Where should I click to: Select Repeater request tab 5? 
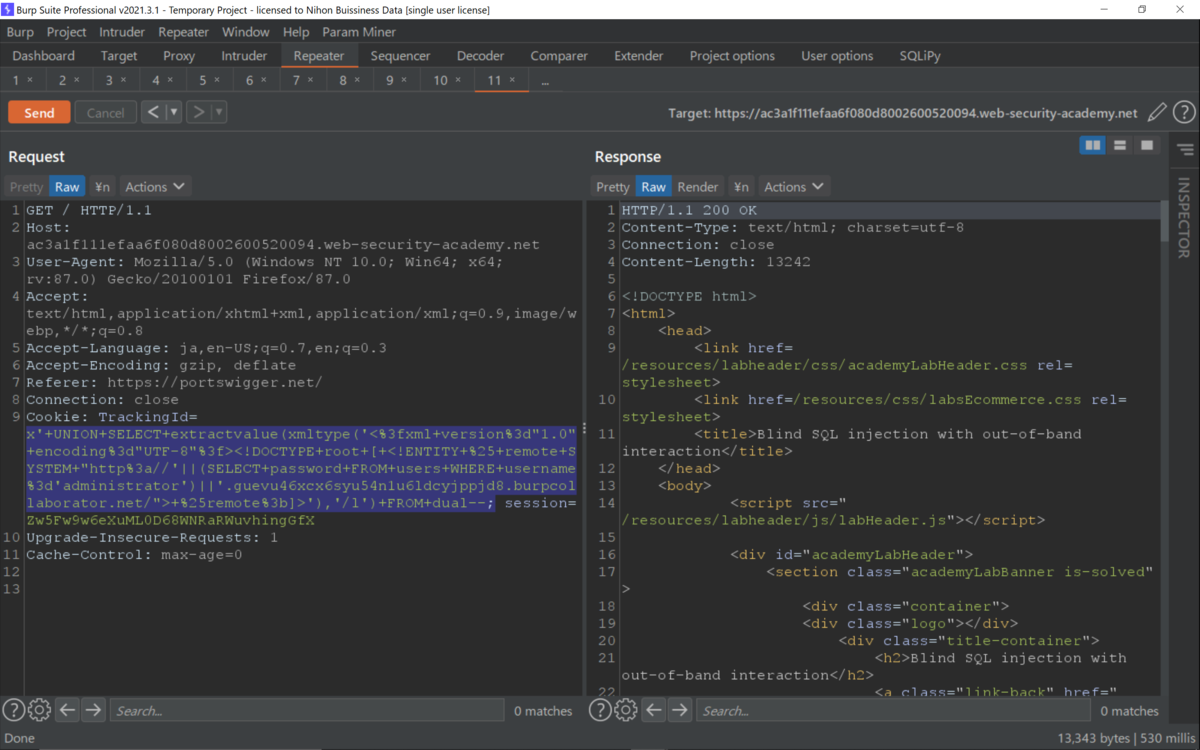coord(209,80)
